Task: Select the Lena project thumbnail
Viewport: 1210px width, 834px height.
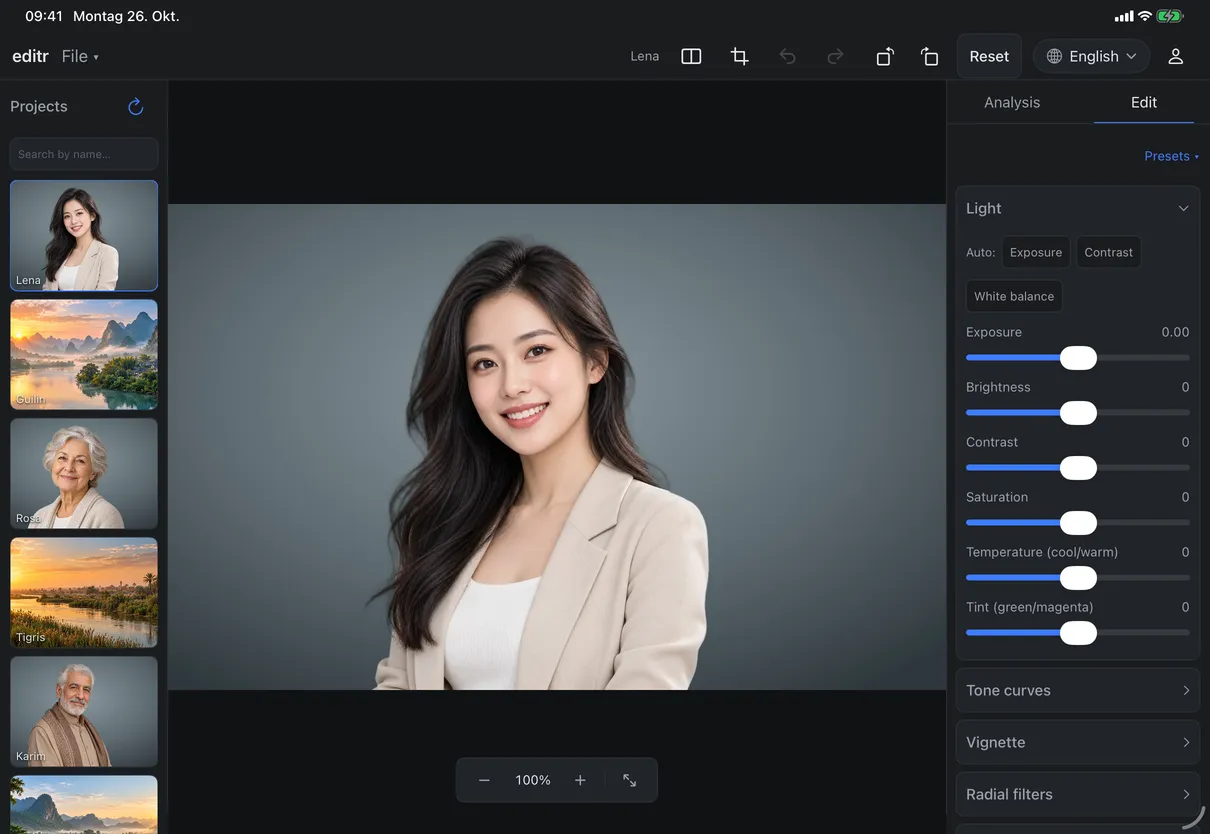Action: (84, 235)
